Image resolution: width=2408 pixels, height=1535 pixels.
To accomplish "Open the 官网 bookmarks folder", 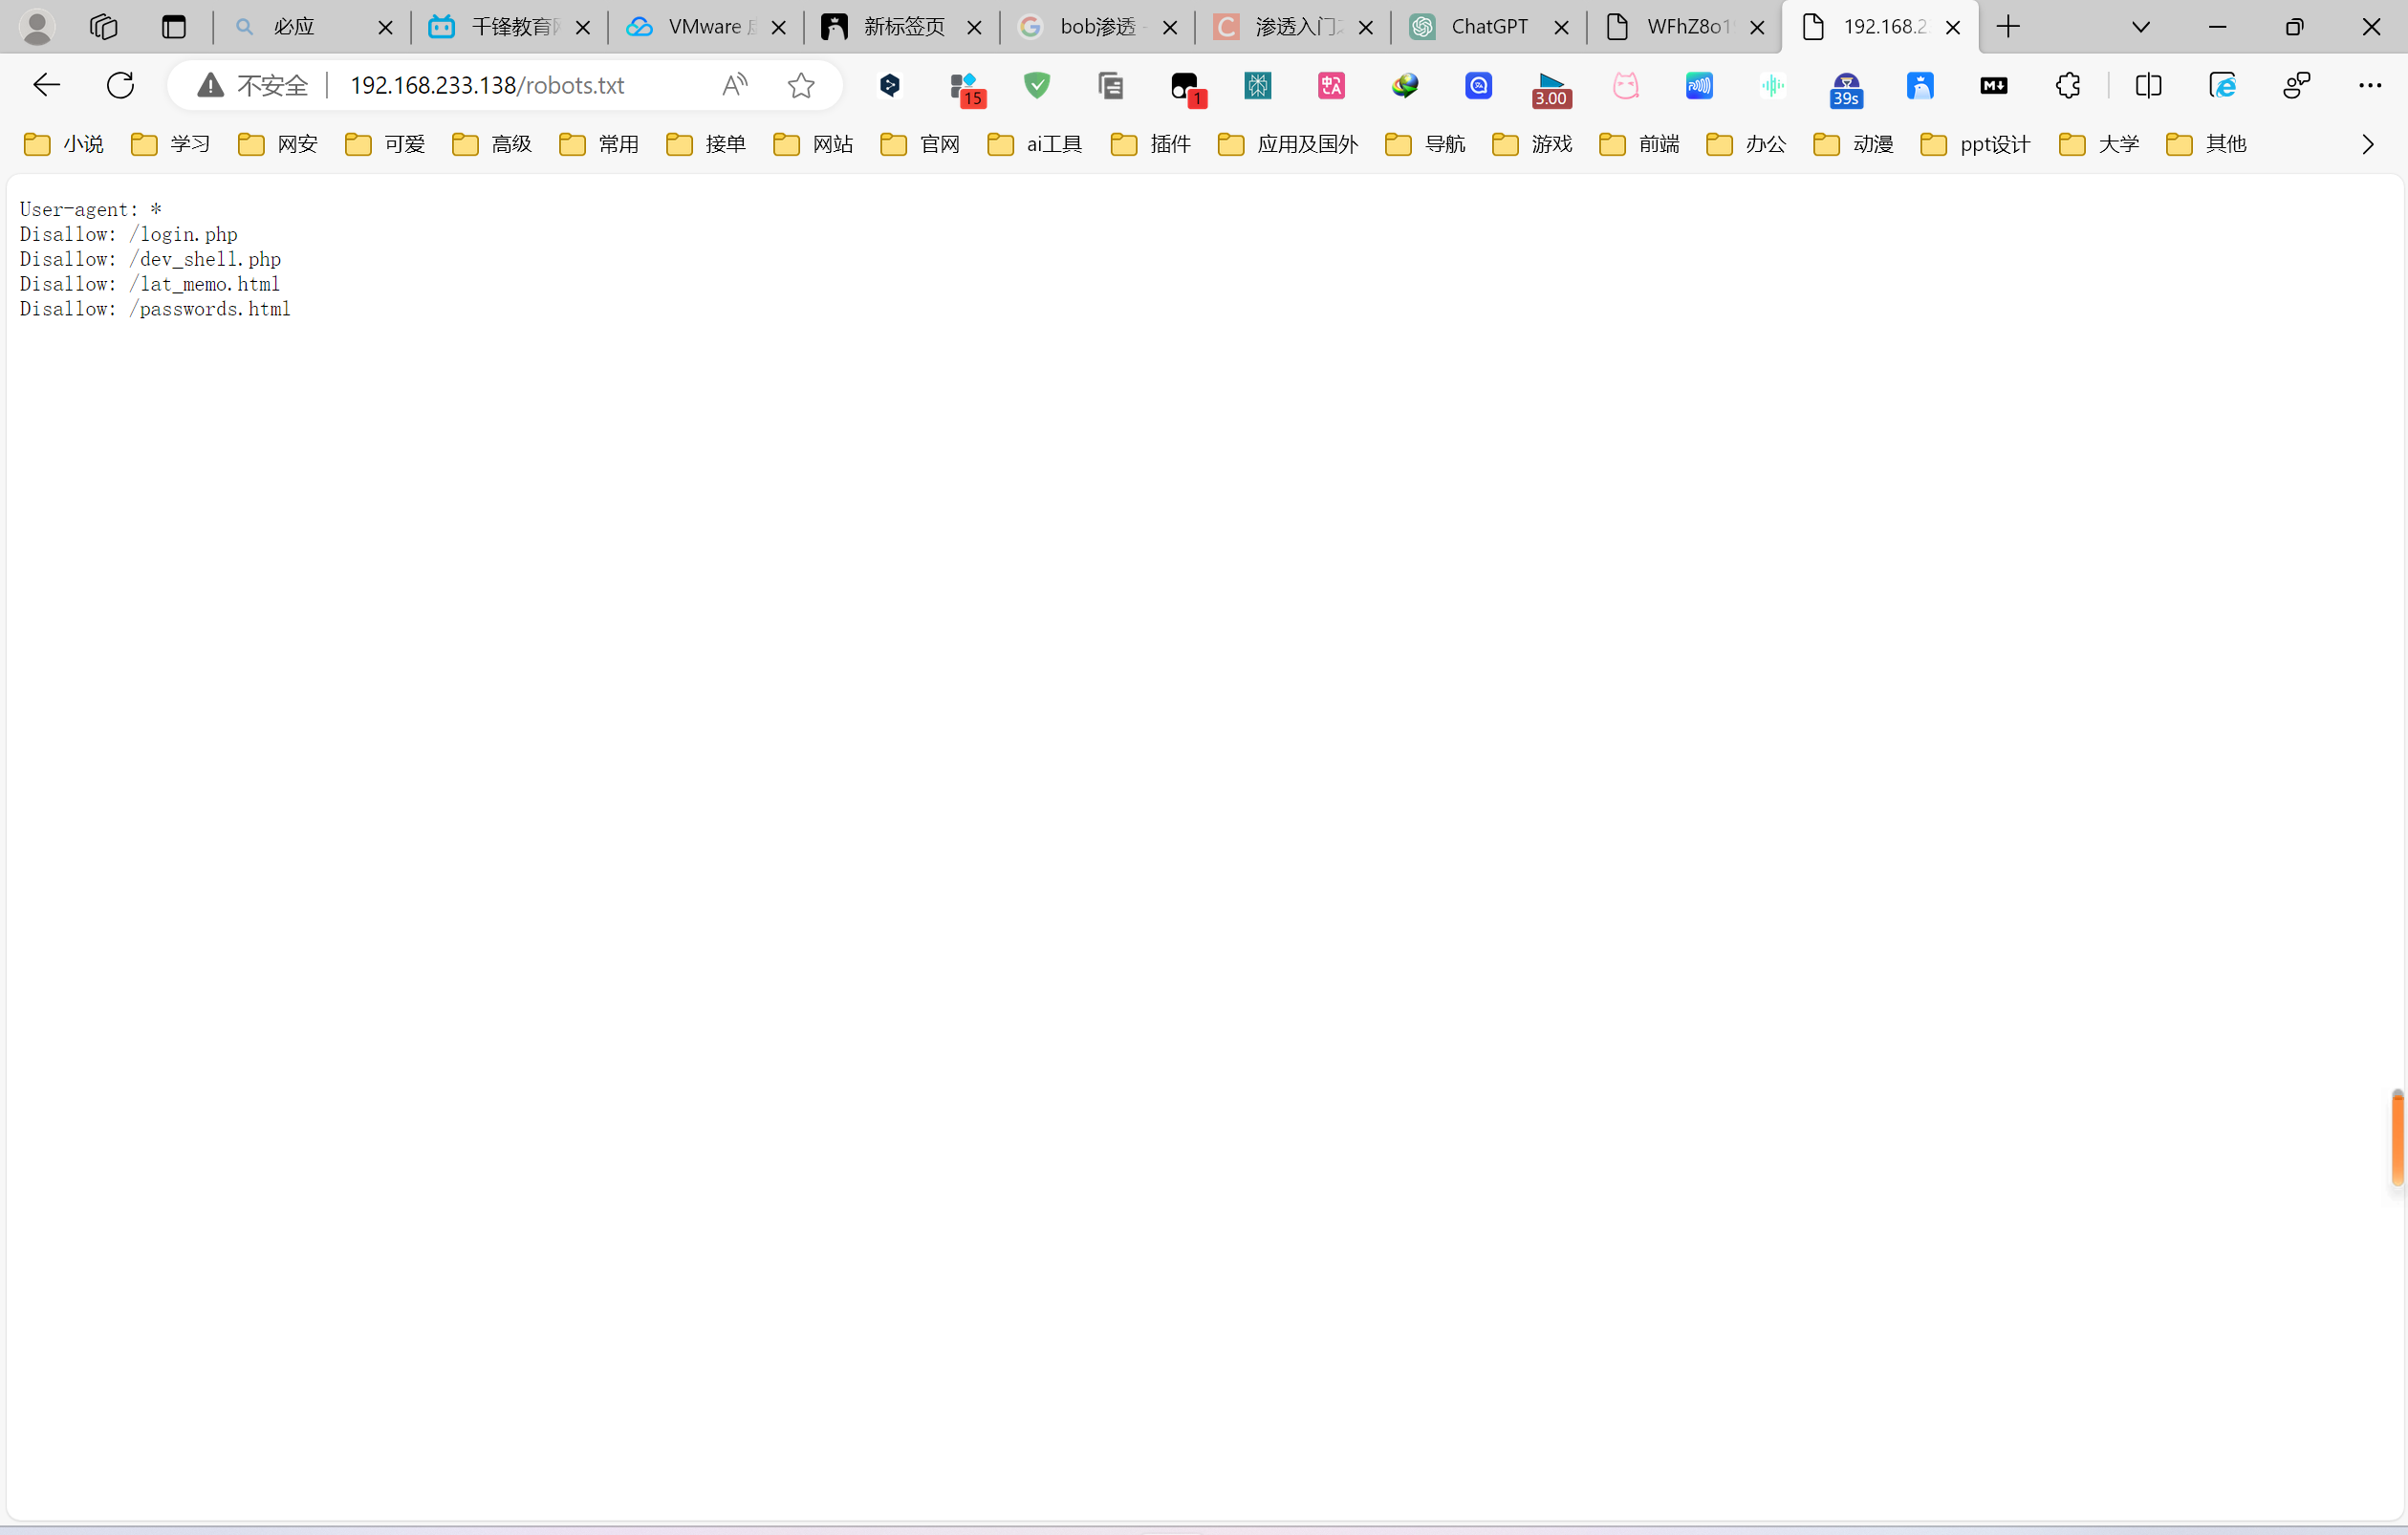I will coord(920,145).
